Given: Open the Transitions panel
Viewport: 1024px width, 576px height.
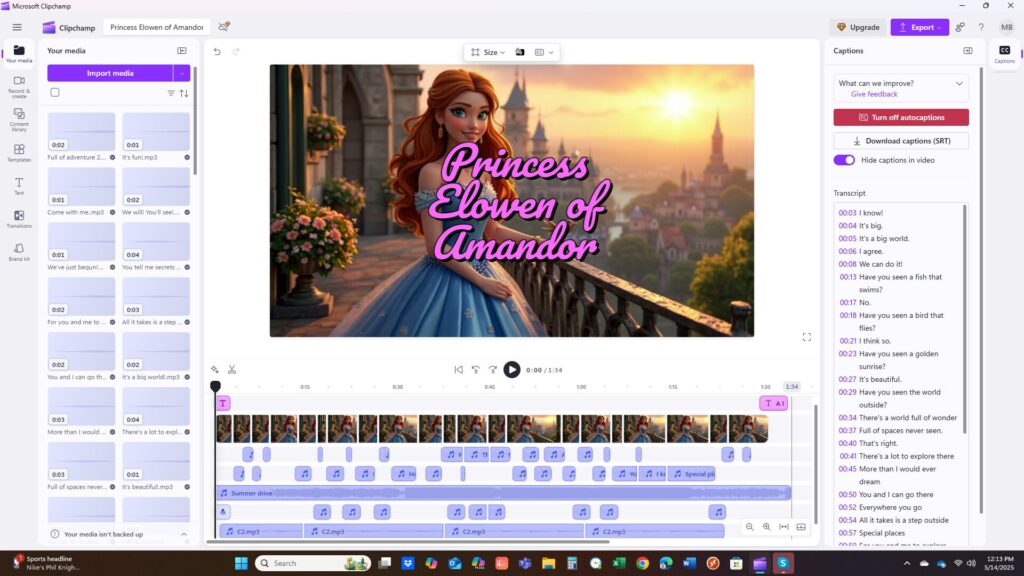Looking at the screenshot, I should pyautogui.click(x=19, y=218).
